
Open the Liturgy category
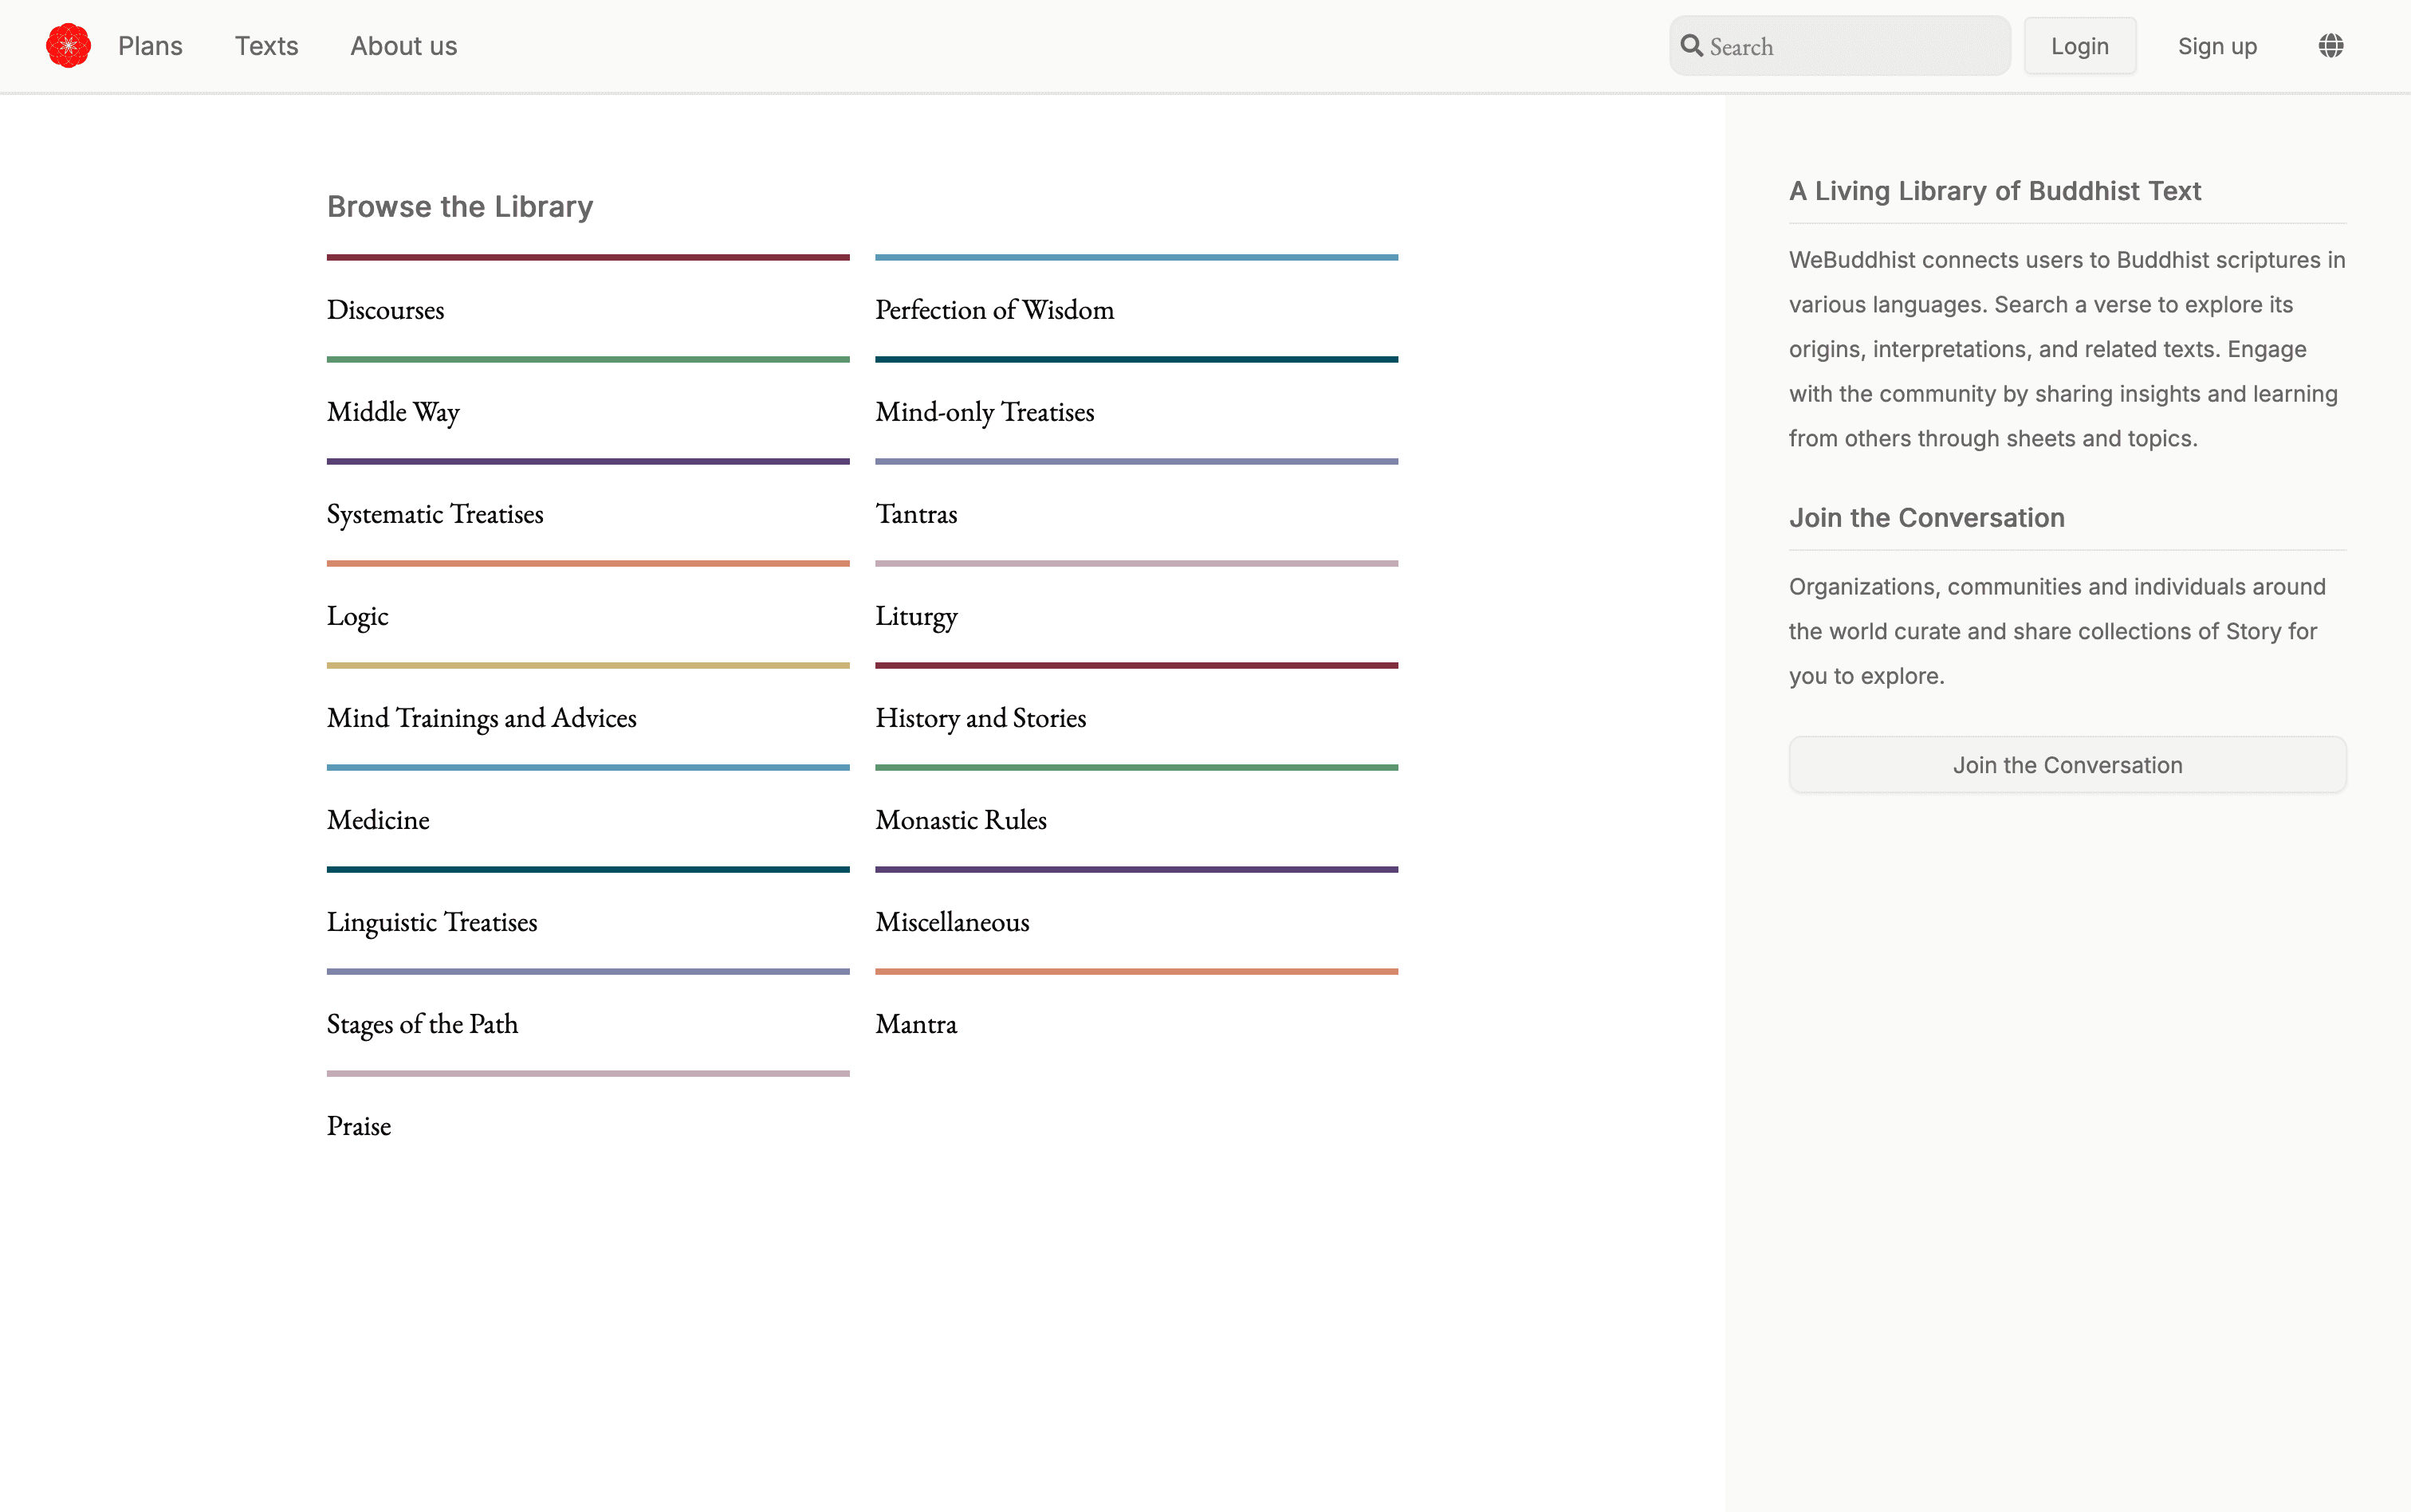[916, 616]
